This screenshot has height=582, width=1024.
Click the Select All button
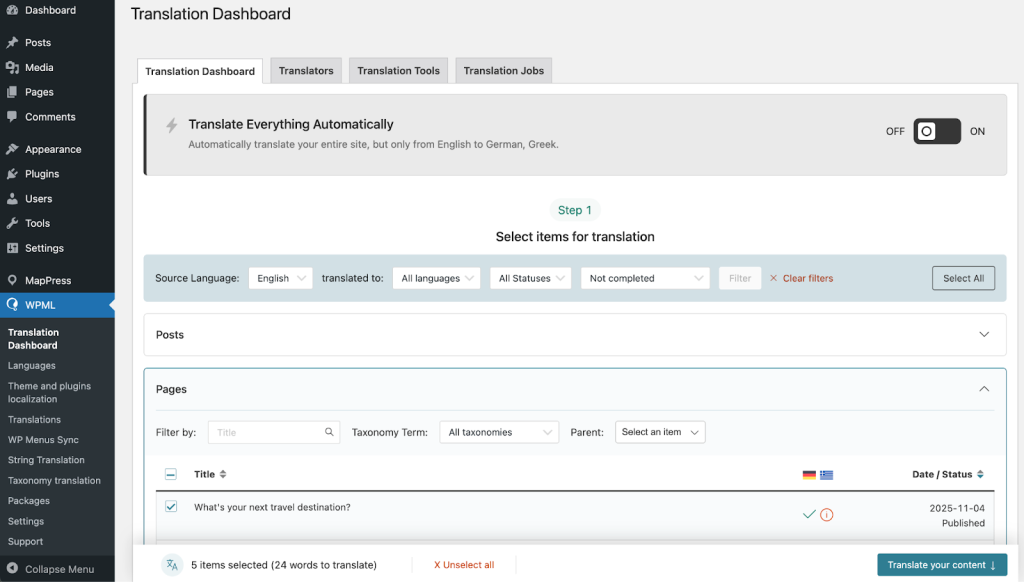coord(963,278)
